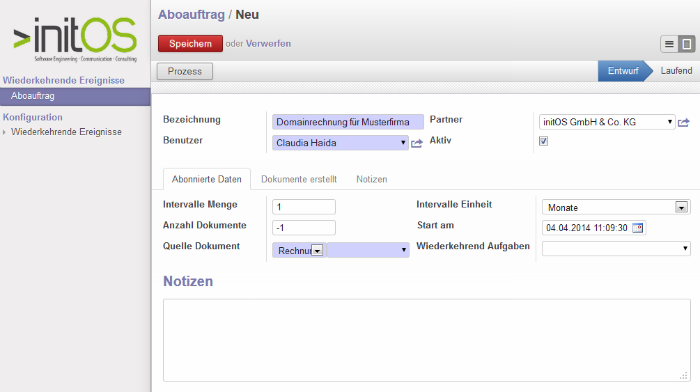Grab the Notizen textarea resize handle

pyautogui.click(x=684, y=375)
